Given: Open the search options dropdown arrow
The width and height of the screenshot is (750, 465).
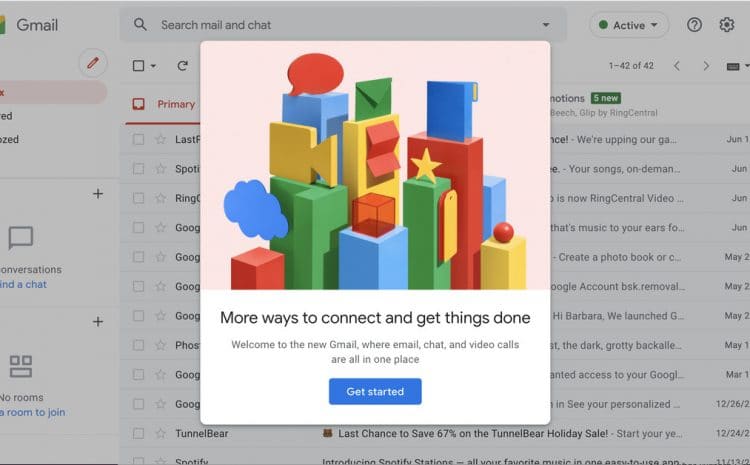Looking at the screenshot, I should click(x=546, y=25).
